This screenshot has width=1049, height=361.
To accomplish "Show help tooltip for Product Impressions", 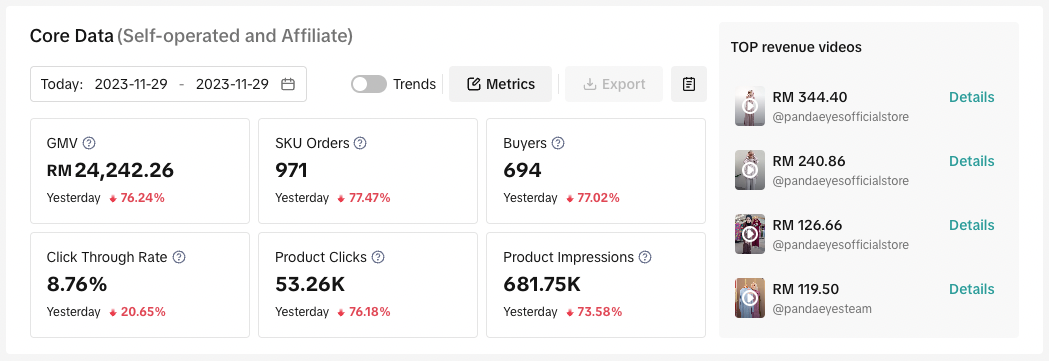I will (645, 257).
